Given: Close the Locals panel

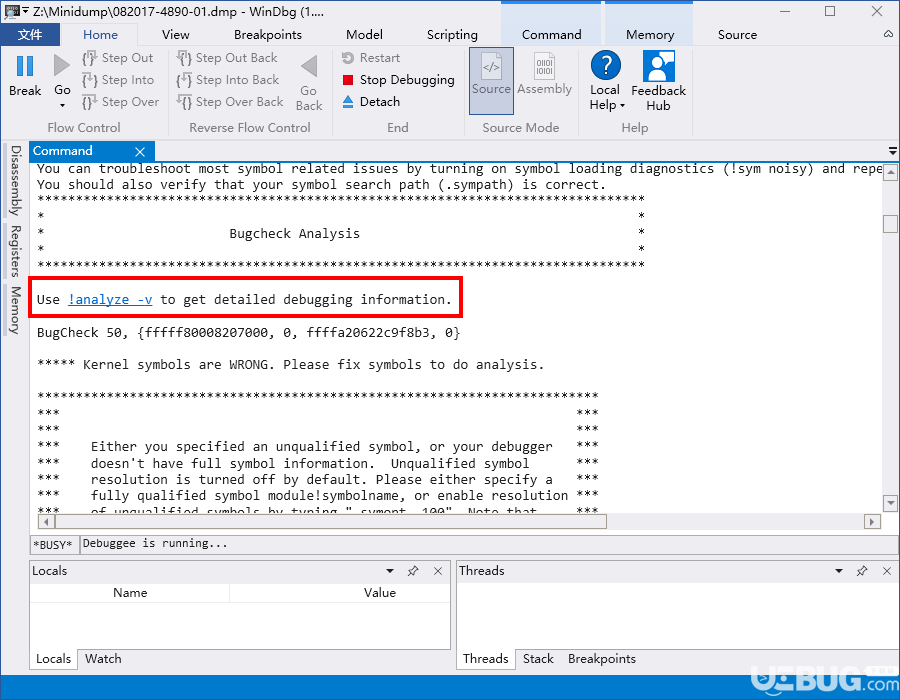Looking at the screenshot, I should (x=438, y=571).
